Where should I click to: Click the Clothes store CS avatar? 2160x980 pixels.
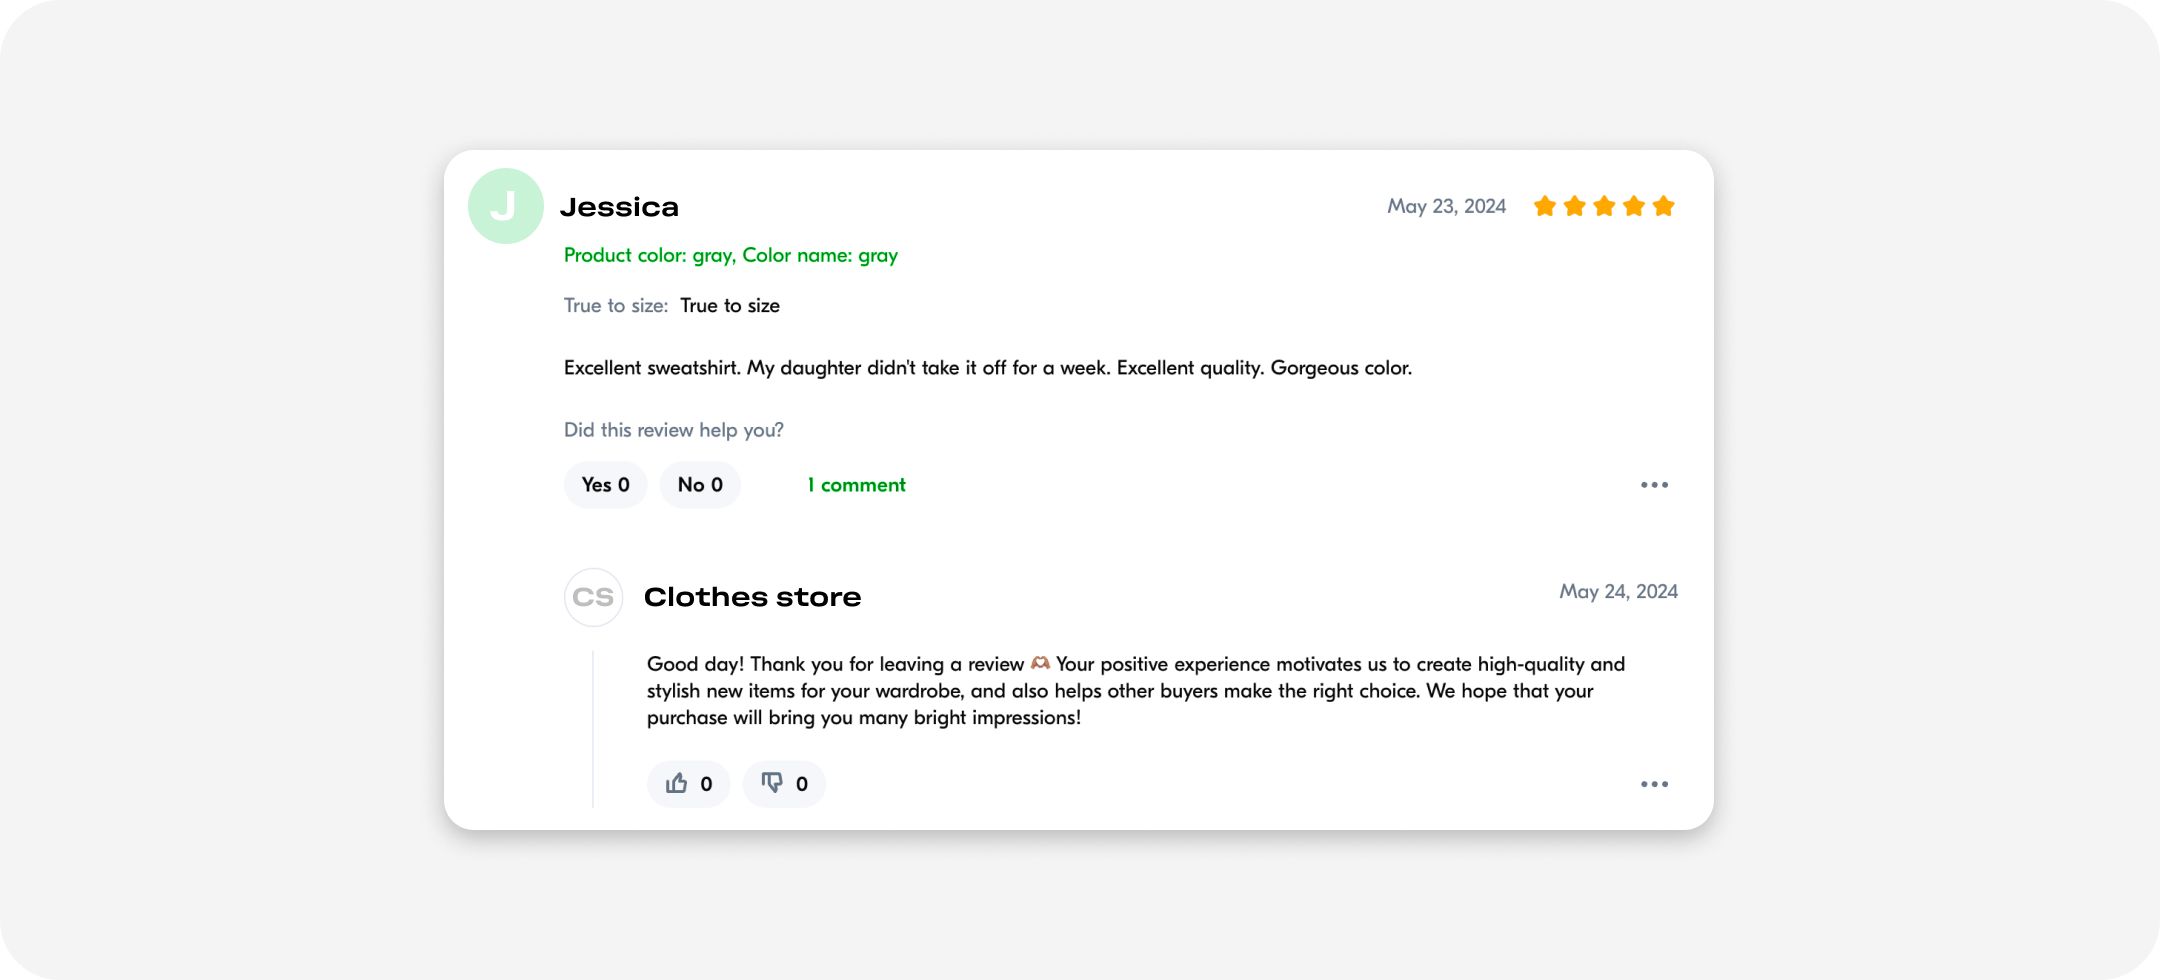pos(594,598)
